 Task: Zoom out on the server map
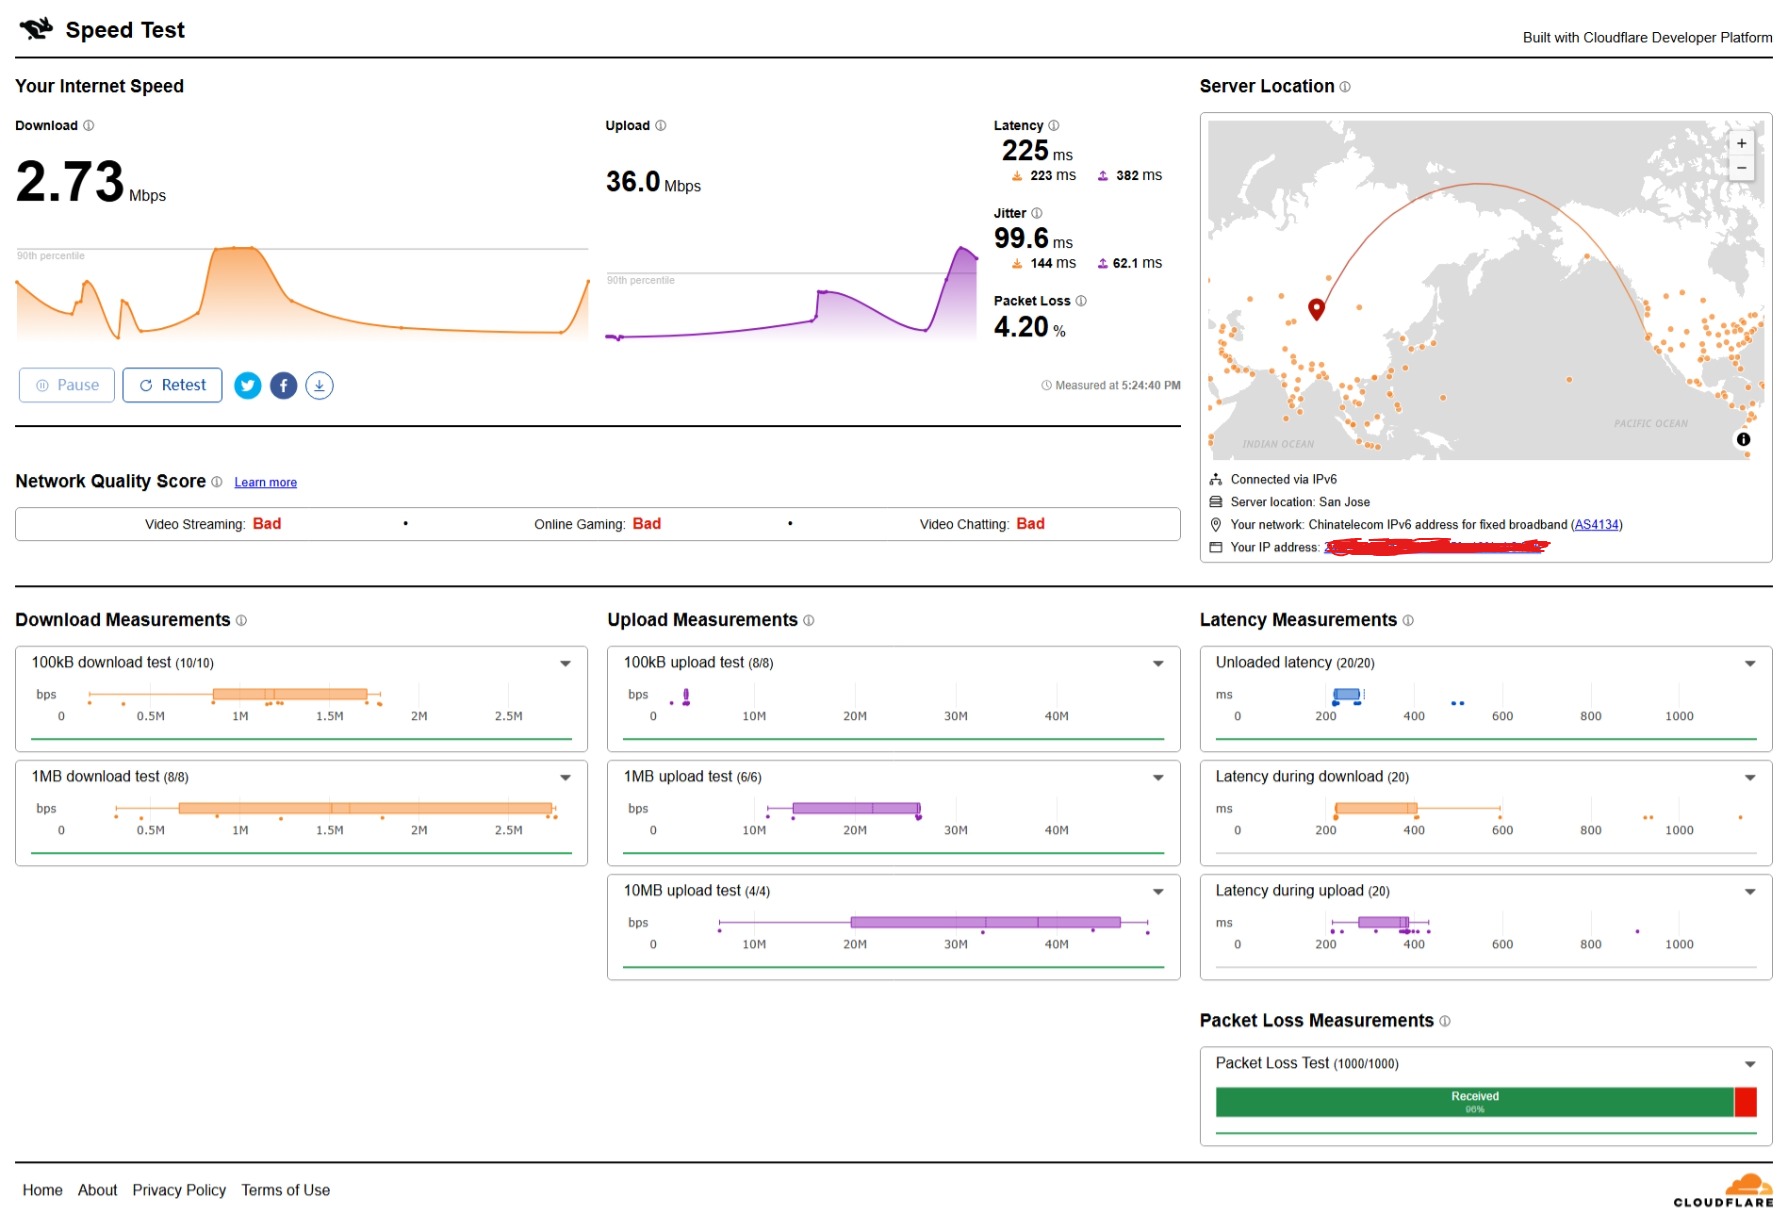coord(1741,168)
